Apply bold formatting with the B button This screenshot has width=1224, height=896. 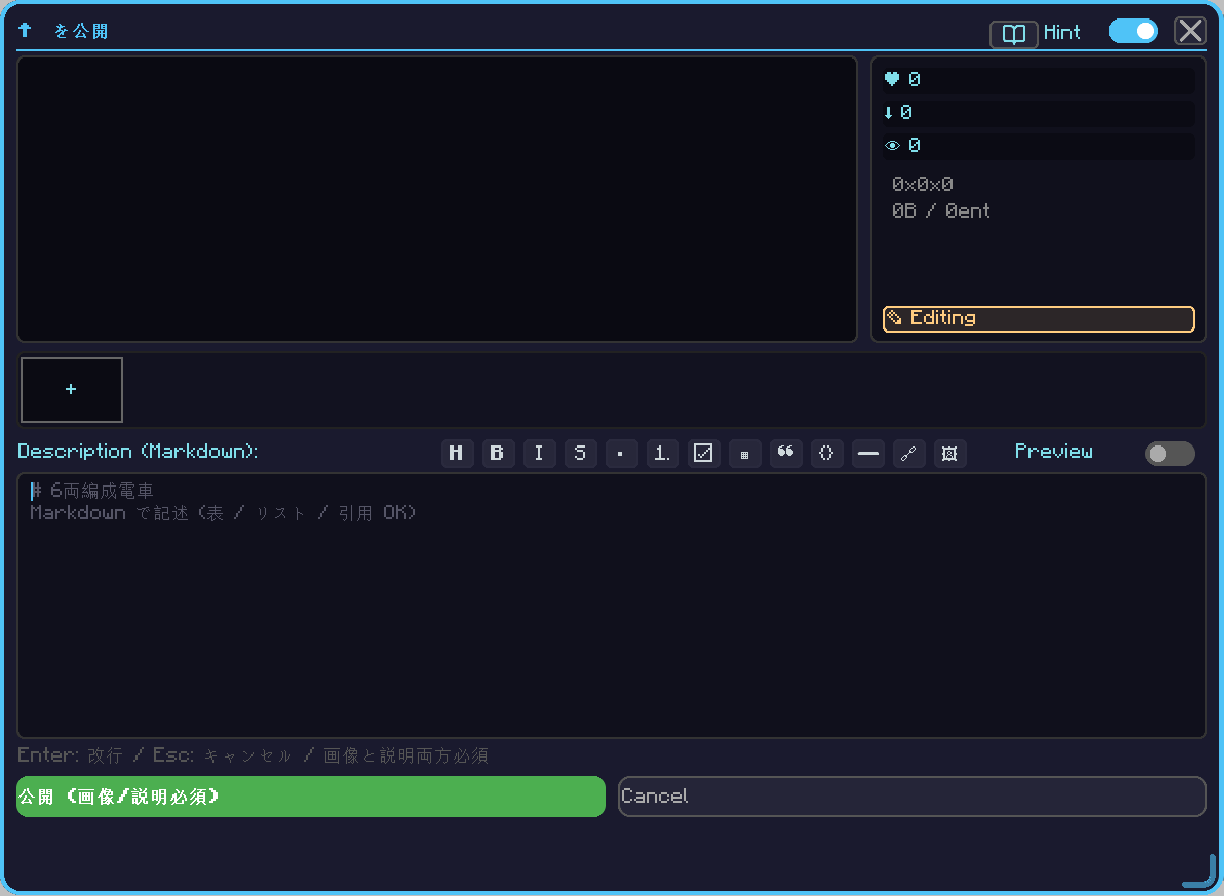[498, 453]
